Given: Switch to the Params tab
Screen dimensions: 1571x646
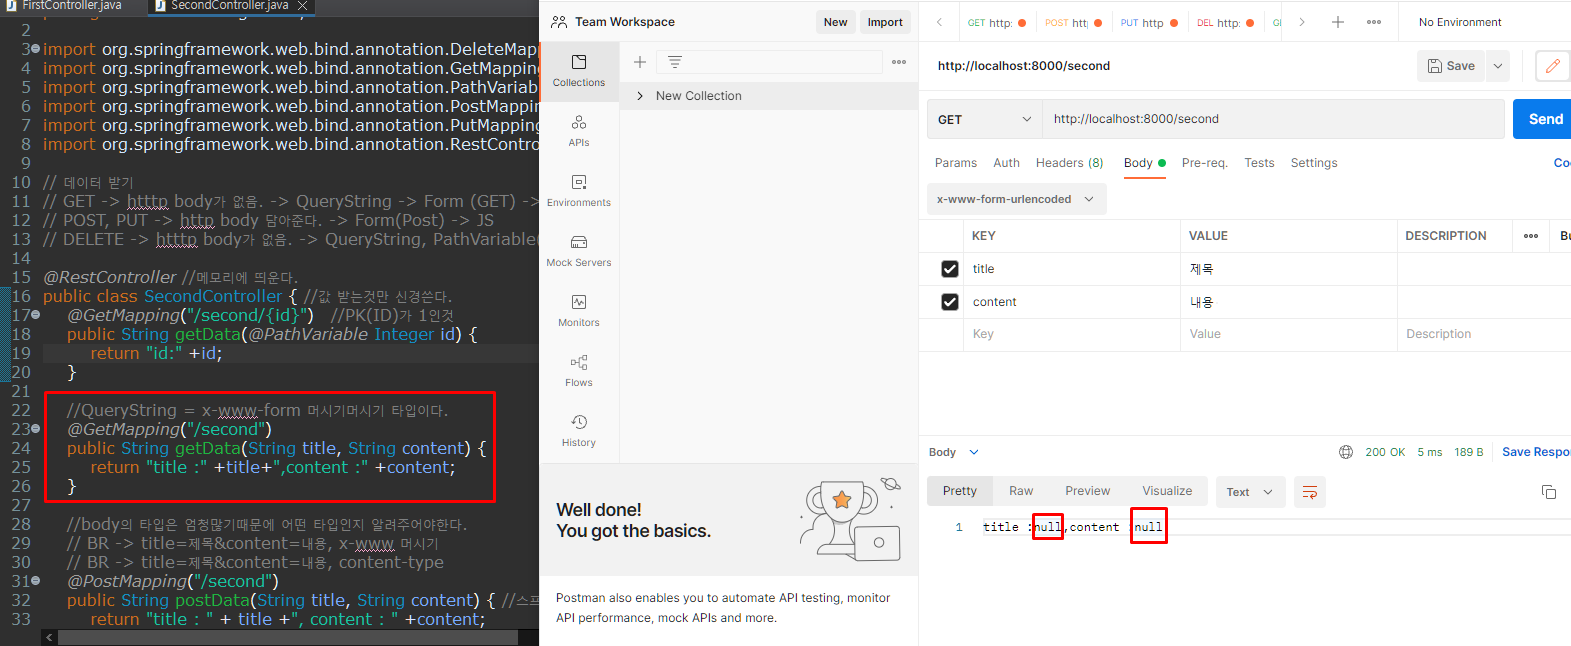Looking at the screenshot, I should click(x=956, y=163).
